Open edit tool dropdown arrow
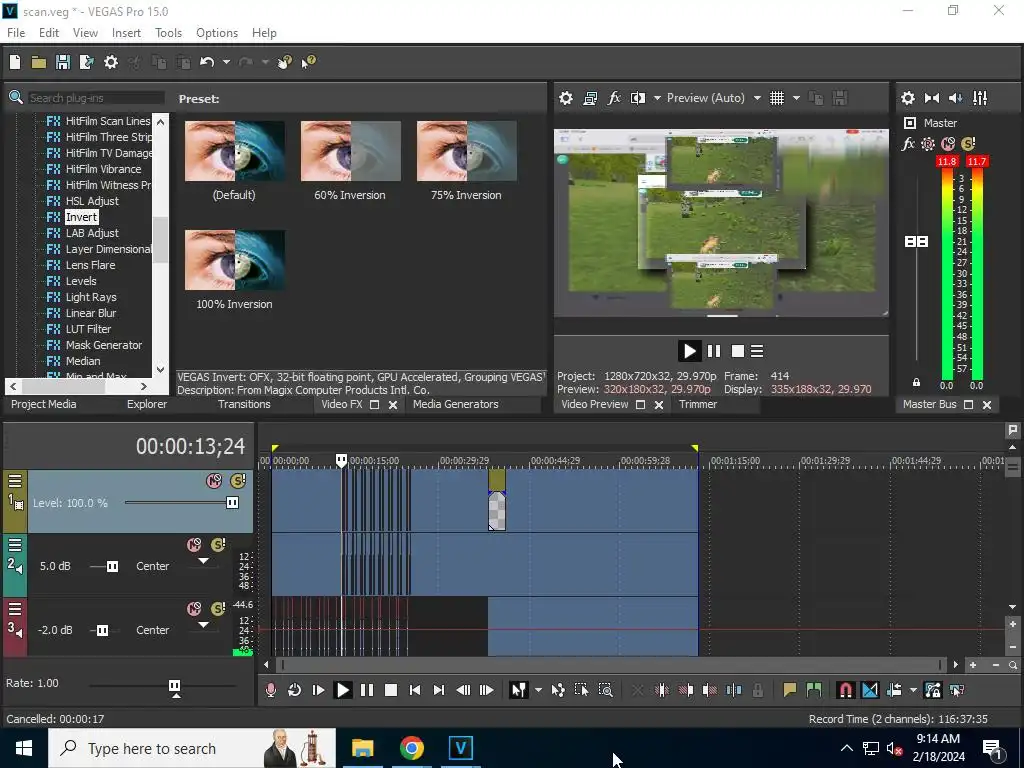Image resolution: width=1024 pixels, height=768 pixels. (x=538, y=690)
